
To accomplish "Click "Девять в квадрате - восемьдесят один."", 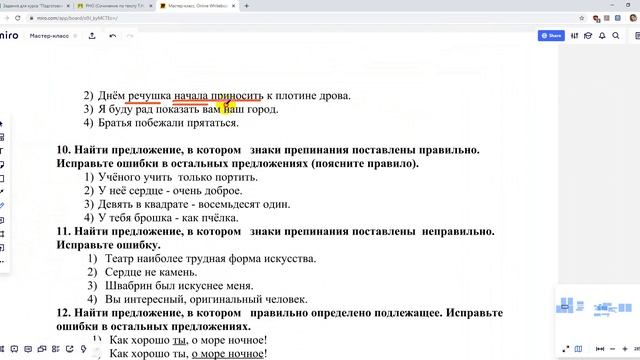I will click(194, 204).
